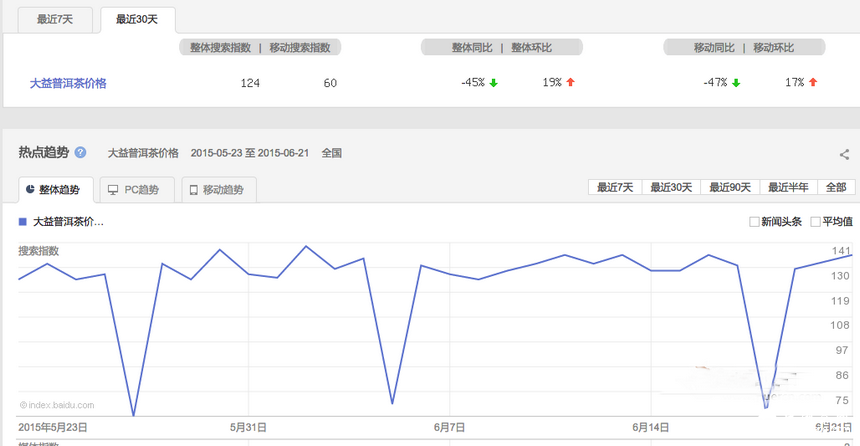
Task: Click the share icon beside the trend header
Action: pos(844,155)
